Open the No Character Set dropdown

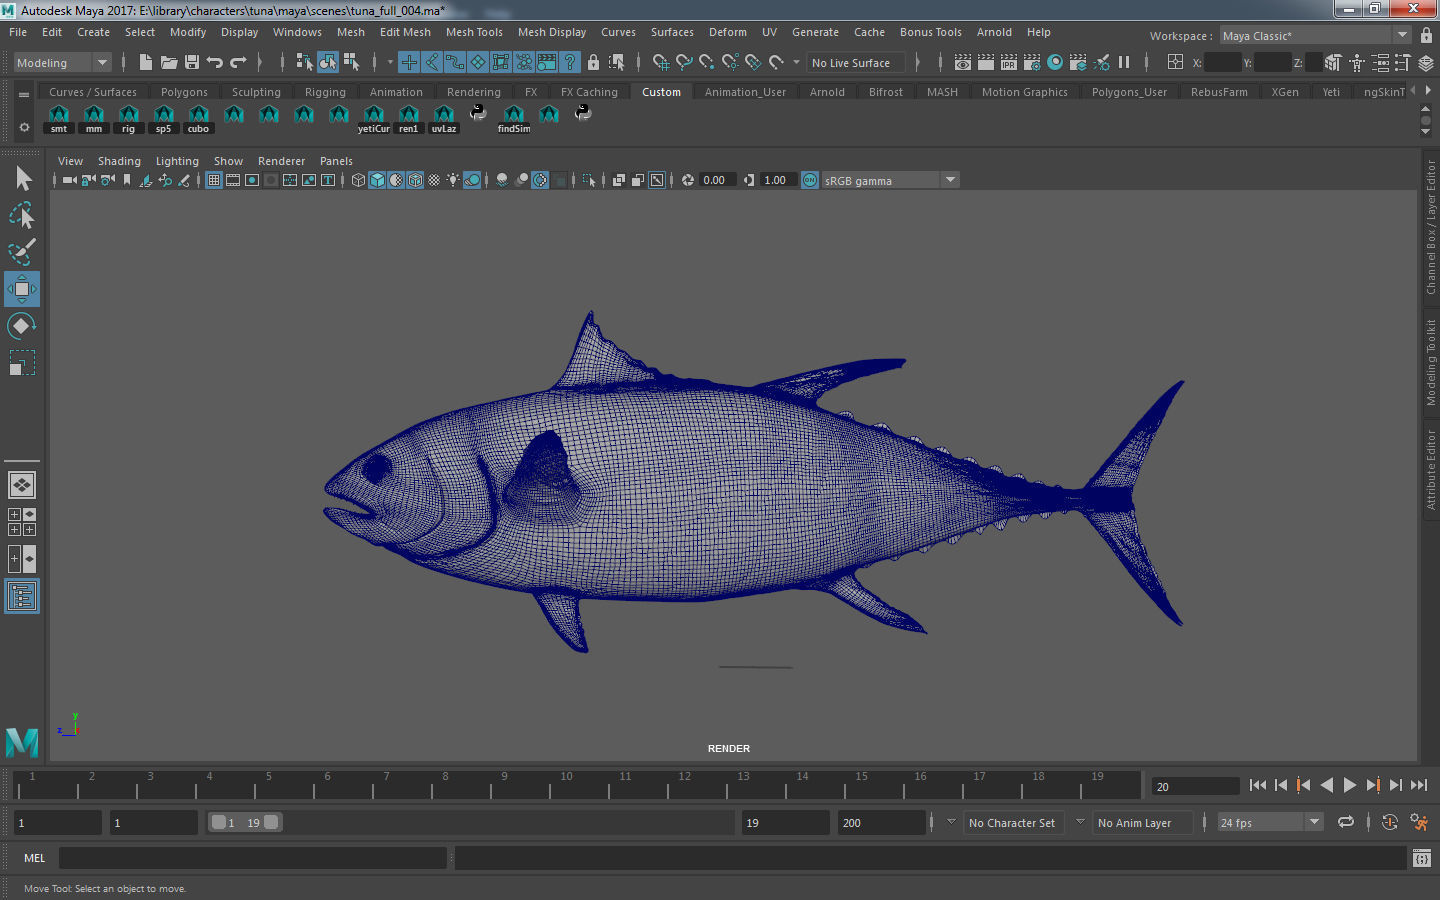click(x=1013, y=822)
